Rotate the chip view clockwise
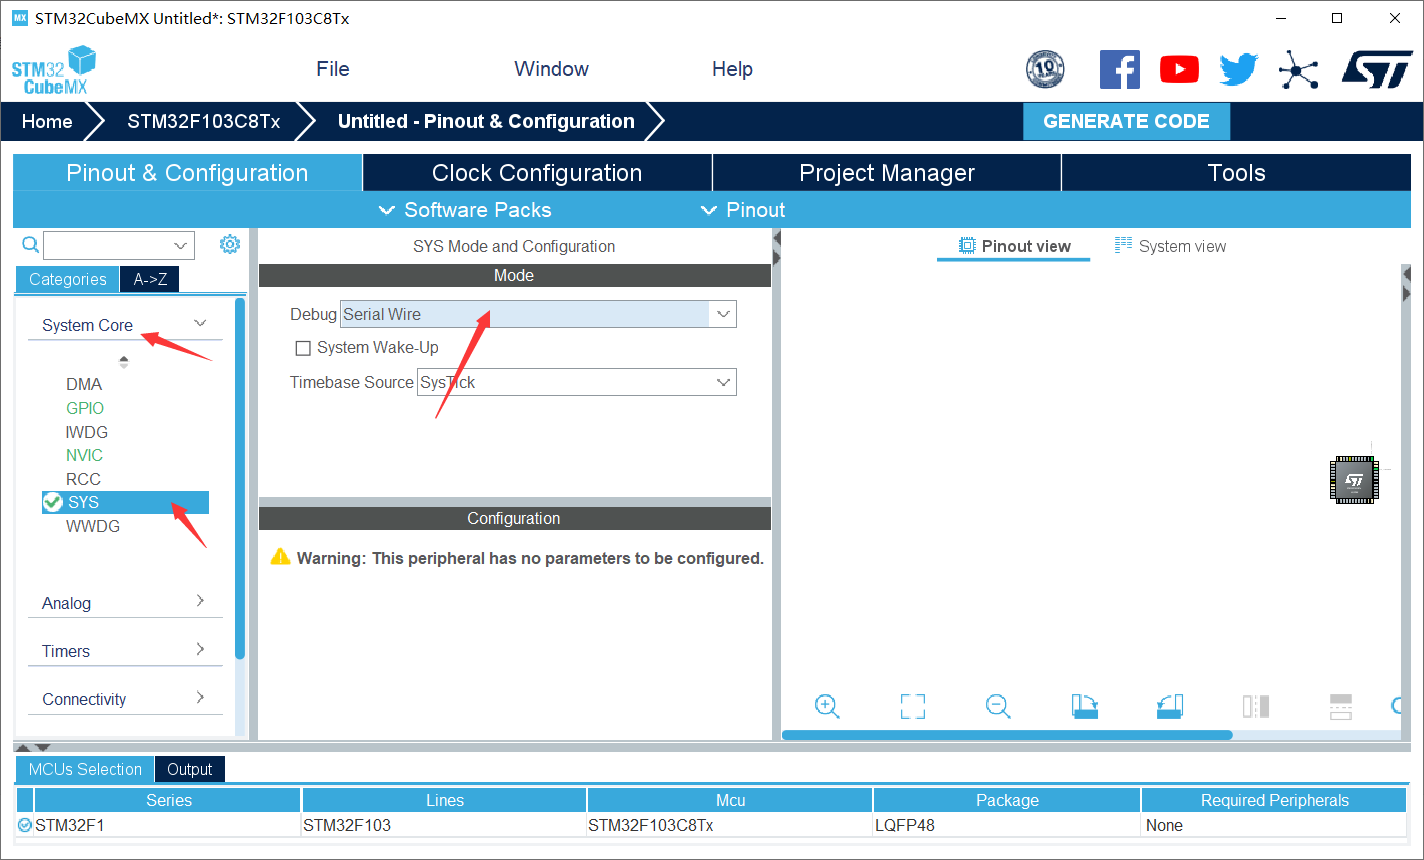 [1084, 706]
